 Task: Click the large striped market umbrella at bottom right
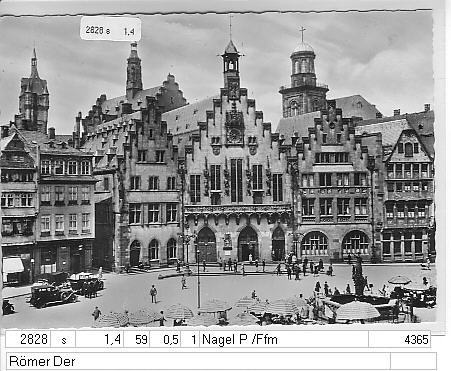click(x=358, y=311)
